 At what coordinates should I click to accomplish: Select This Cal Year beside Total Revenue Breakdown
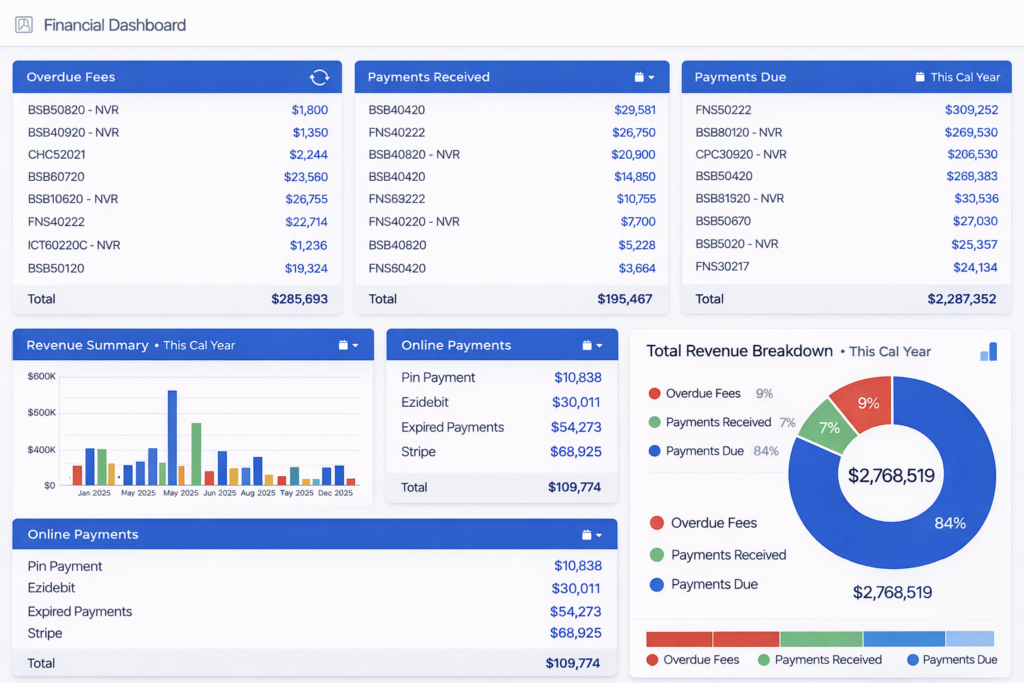(890, 352)
